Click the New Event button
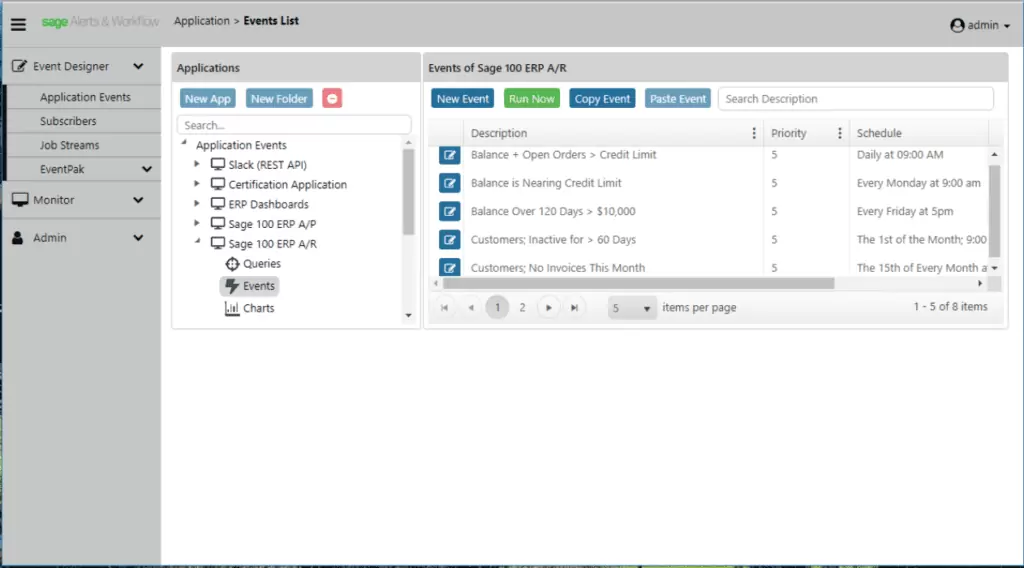This screenshot has height=568, width=1024. (462, 99)
